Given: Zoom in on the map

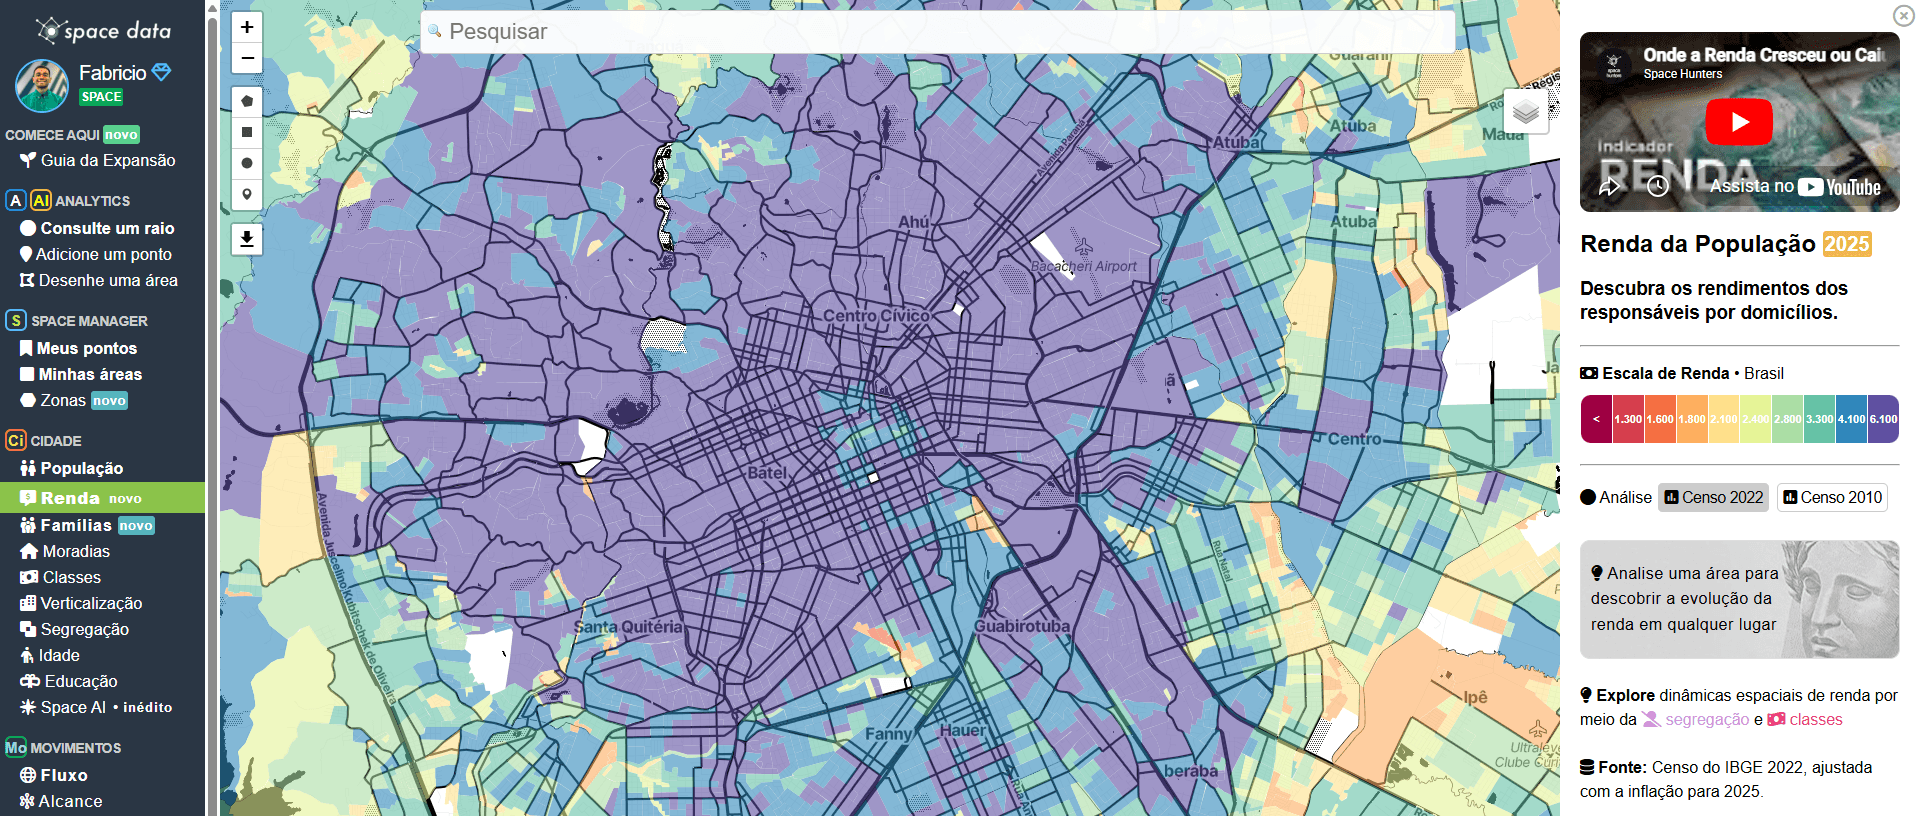Looking at the screenshot, I should [x=247, y=27].
